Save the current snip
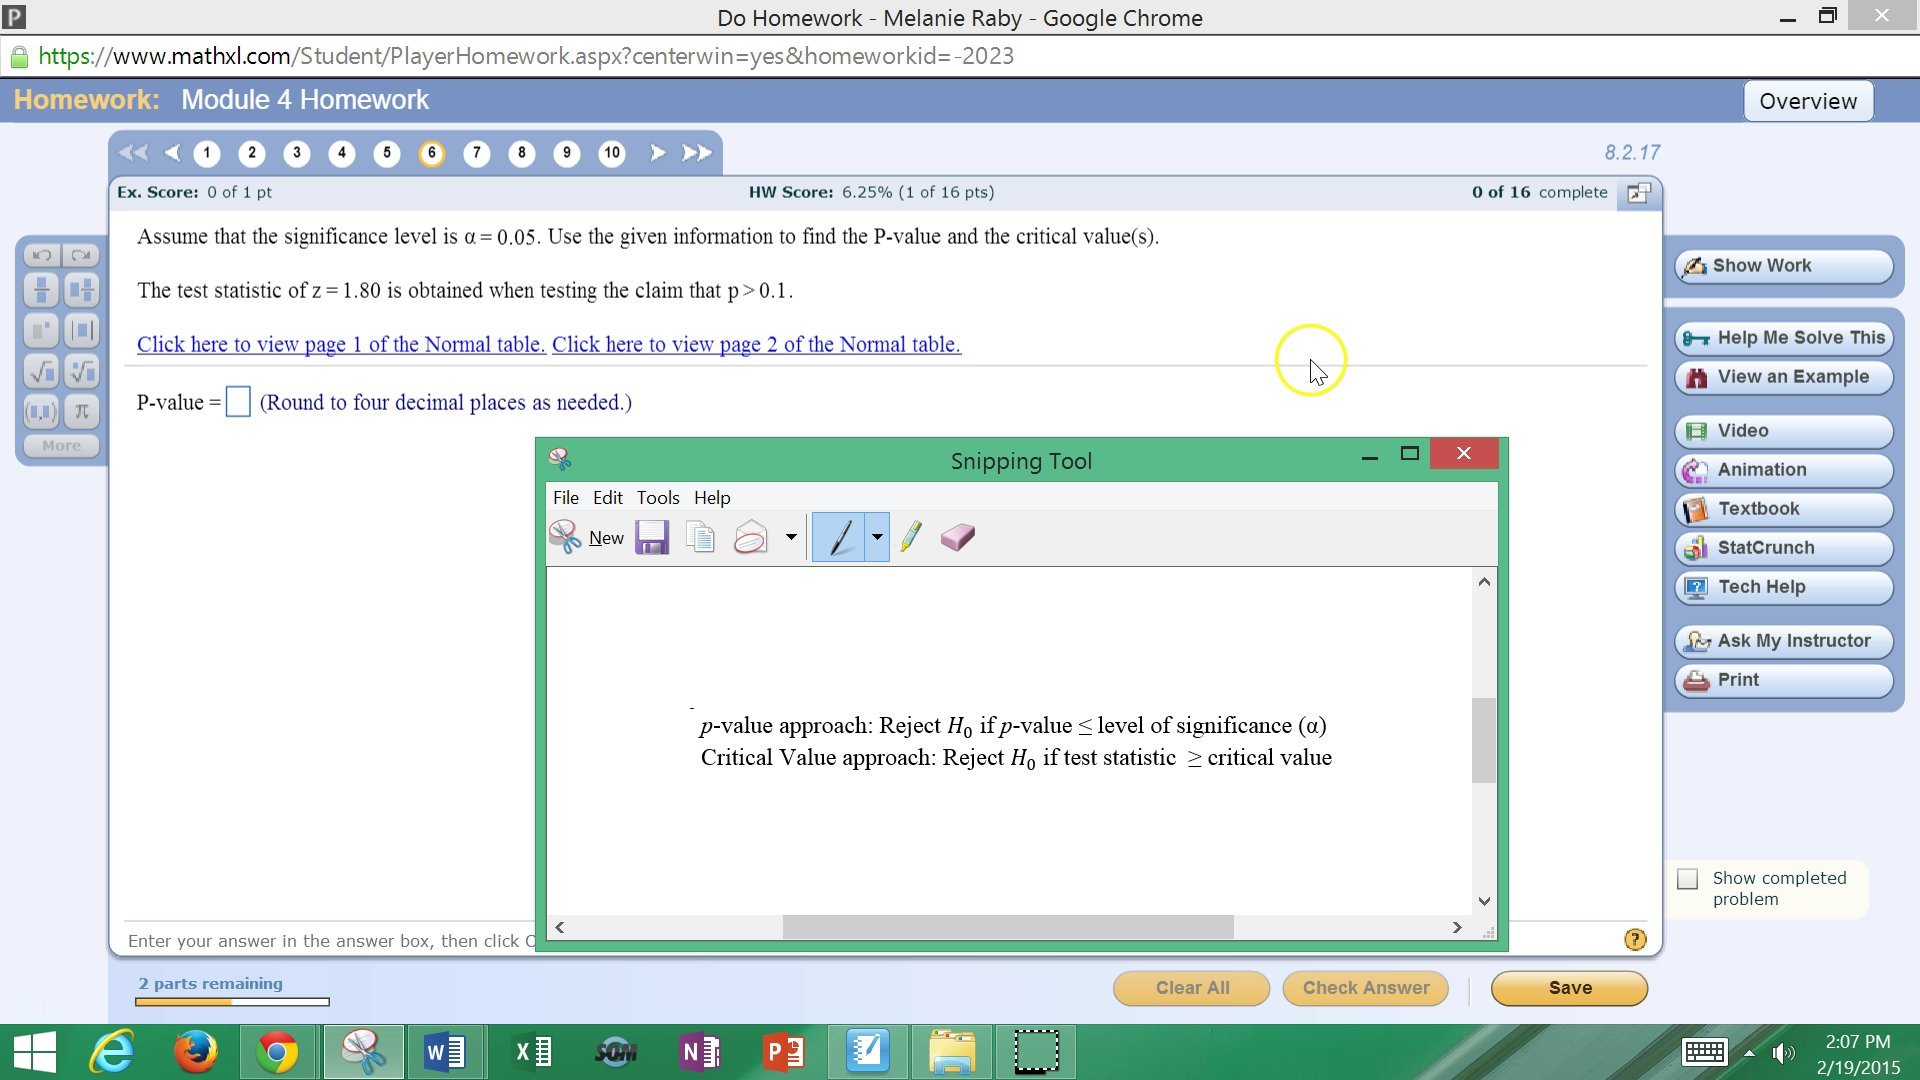The height and width of the screenshot is (1080, 1920). point(652,537)
